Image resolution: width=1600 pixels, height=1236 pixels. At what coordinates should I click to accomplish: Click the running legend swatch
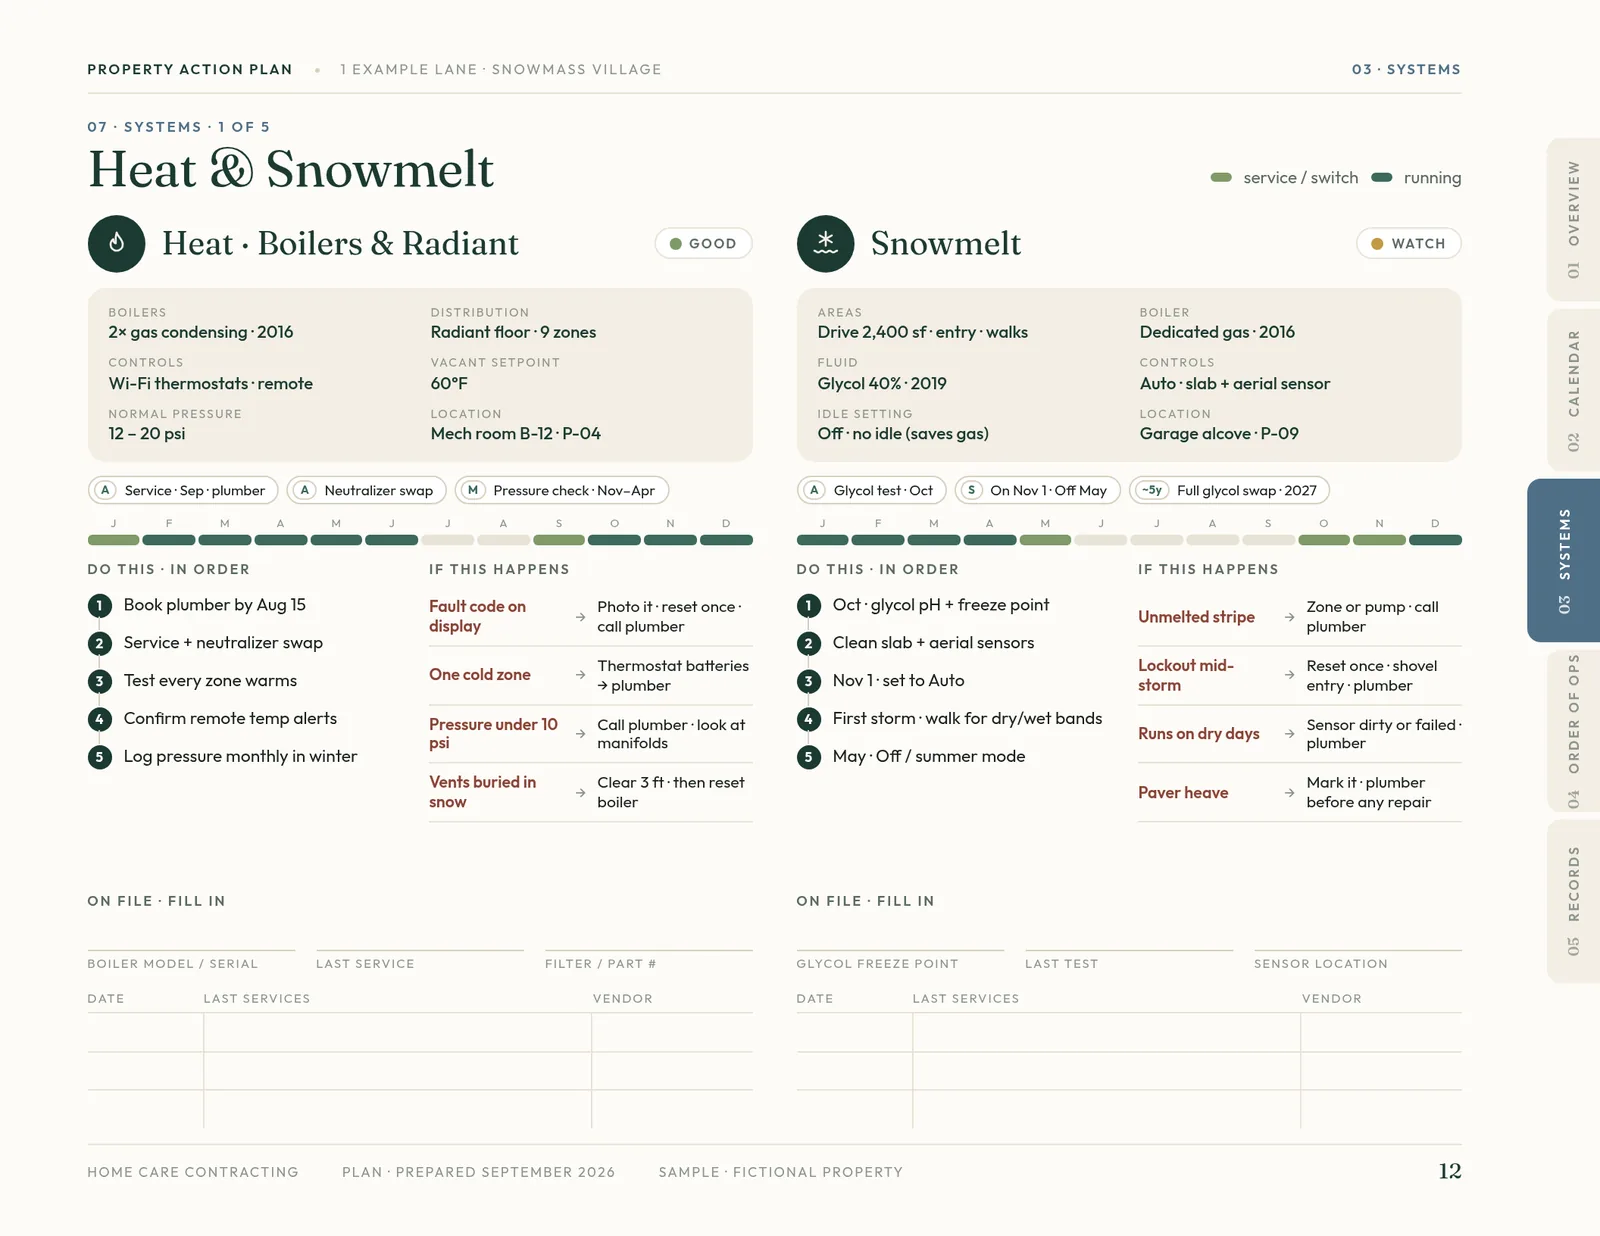1381,177
